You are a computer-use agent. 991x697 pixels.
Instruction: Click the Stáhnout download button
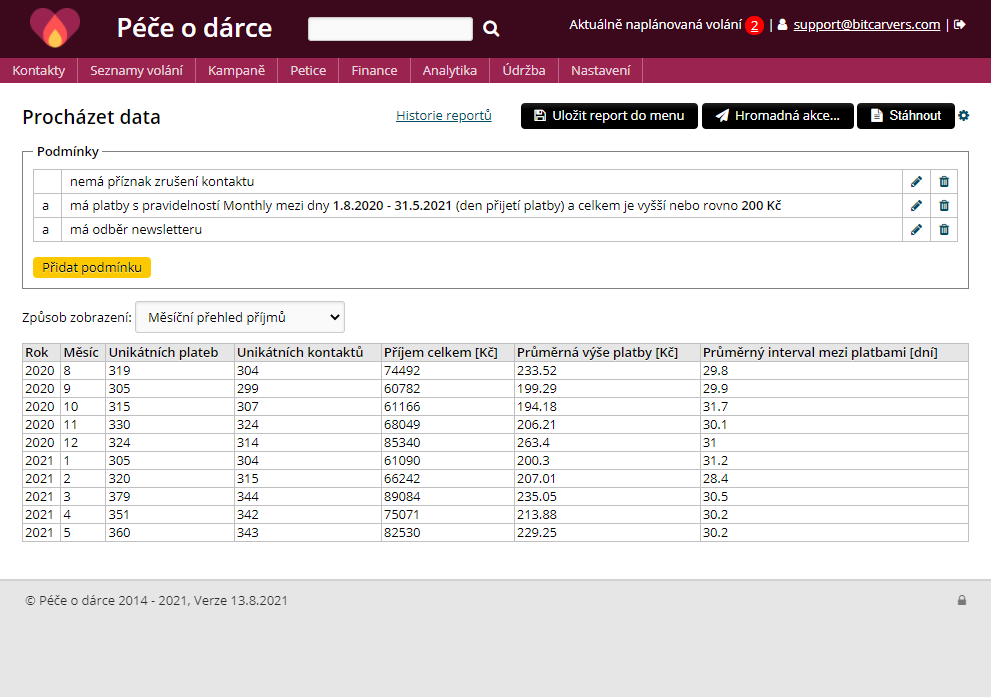905,116
